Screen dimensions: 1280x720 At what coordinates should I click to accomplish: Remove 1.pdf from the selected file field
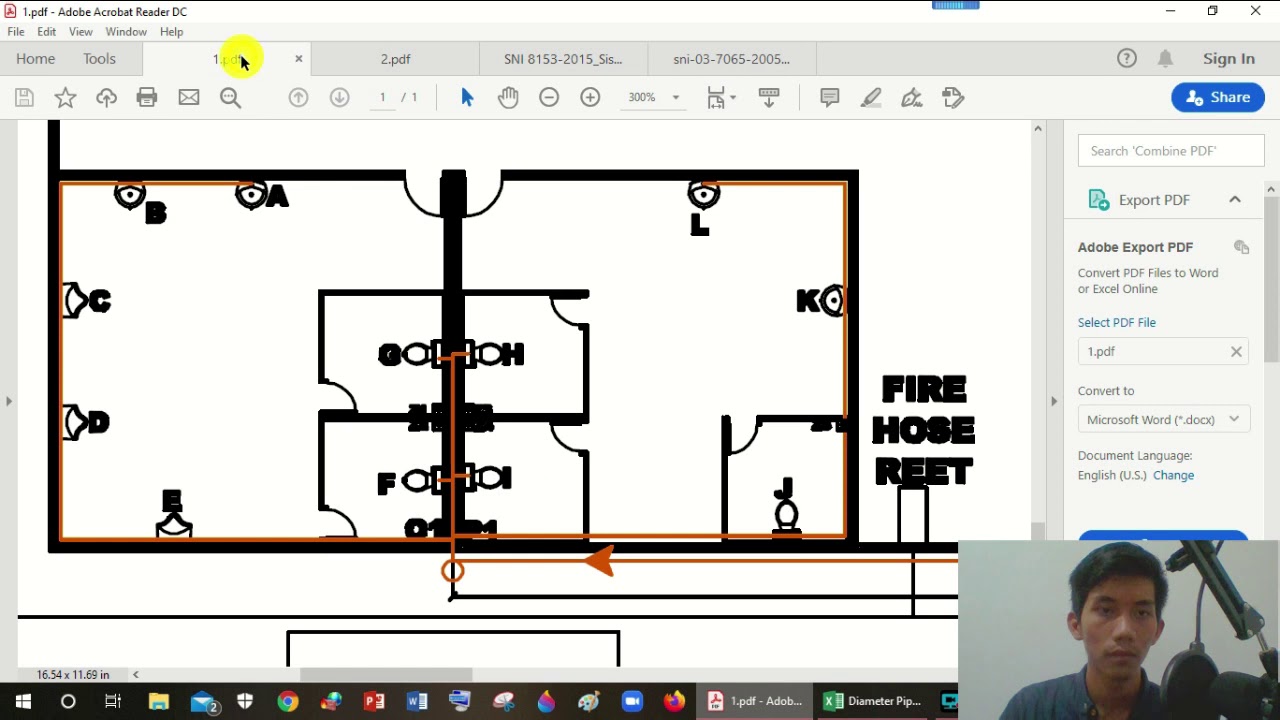tap(1236, 352)
